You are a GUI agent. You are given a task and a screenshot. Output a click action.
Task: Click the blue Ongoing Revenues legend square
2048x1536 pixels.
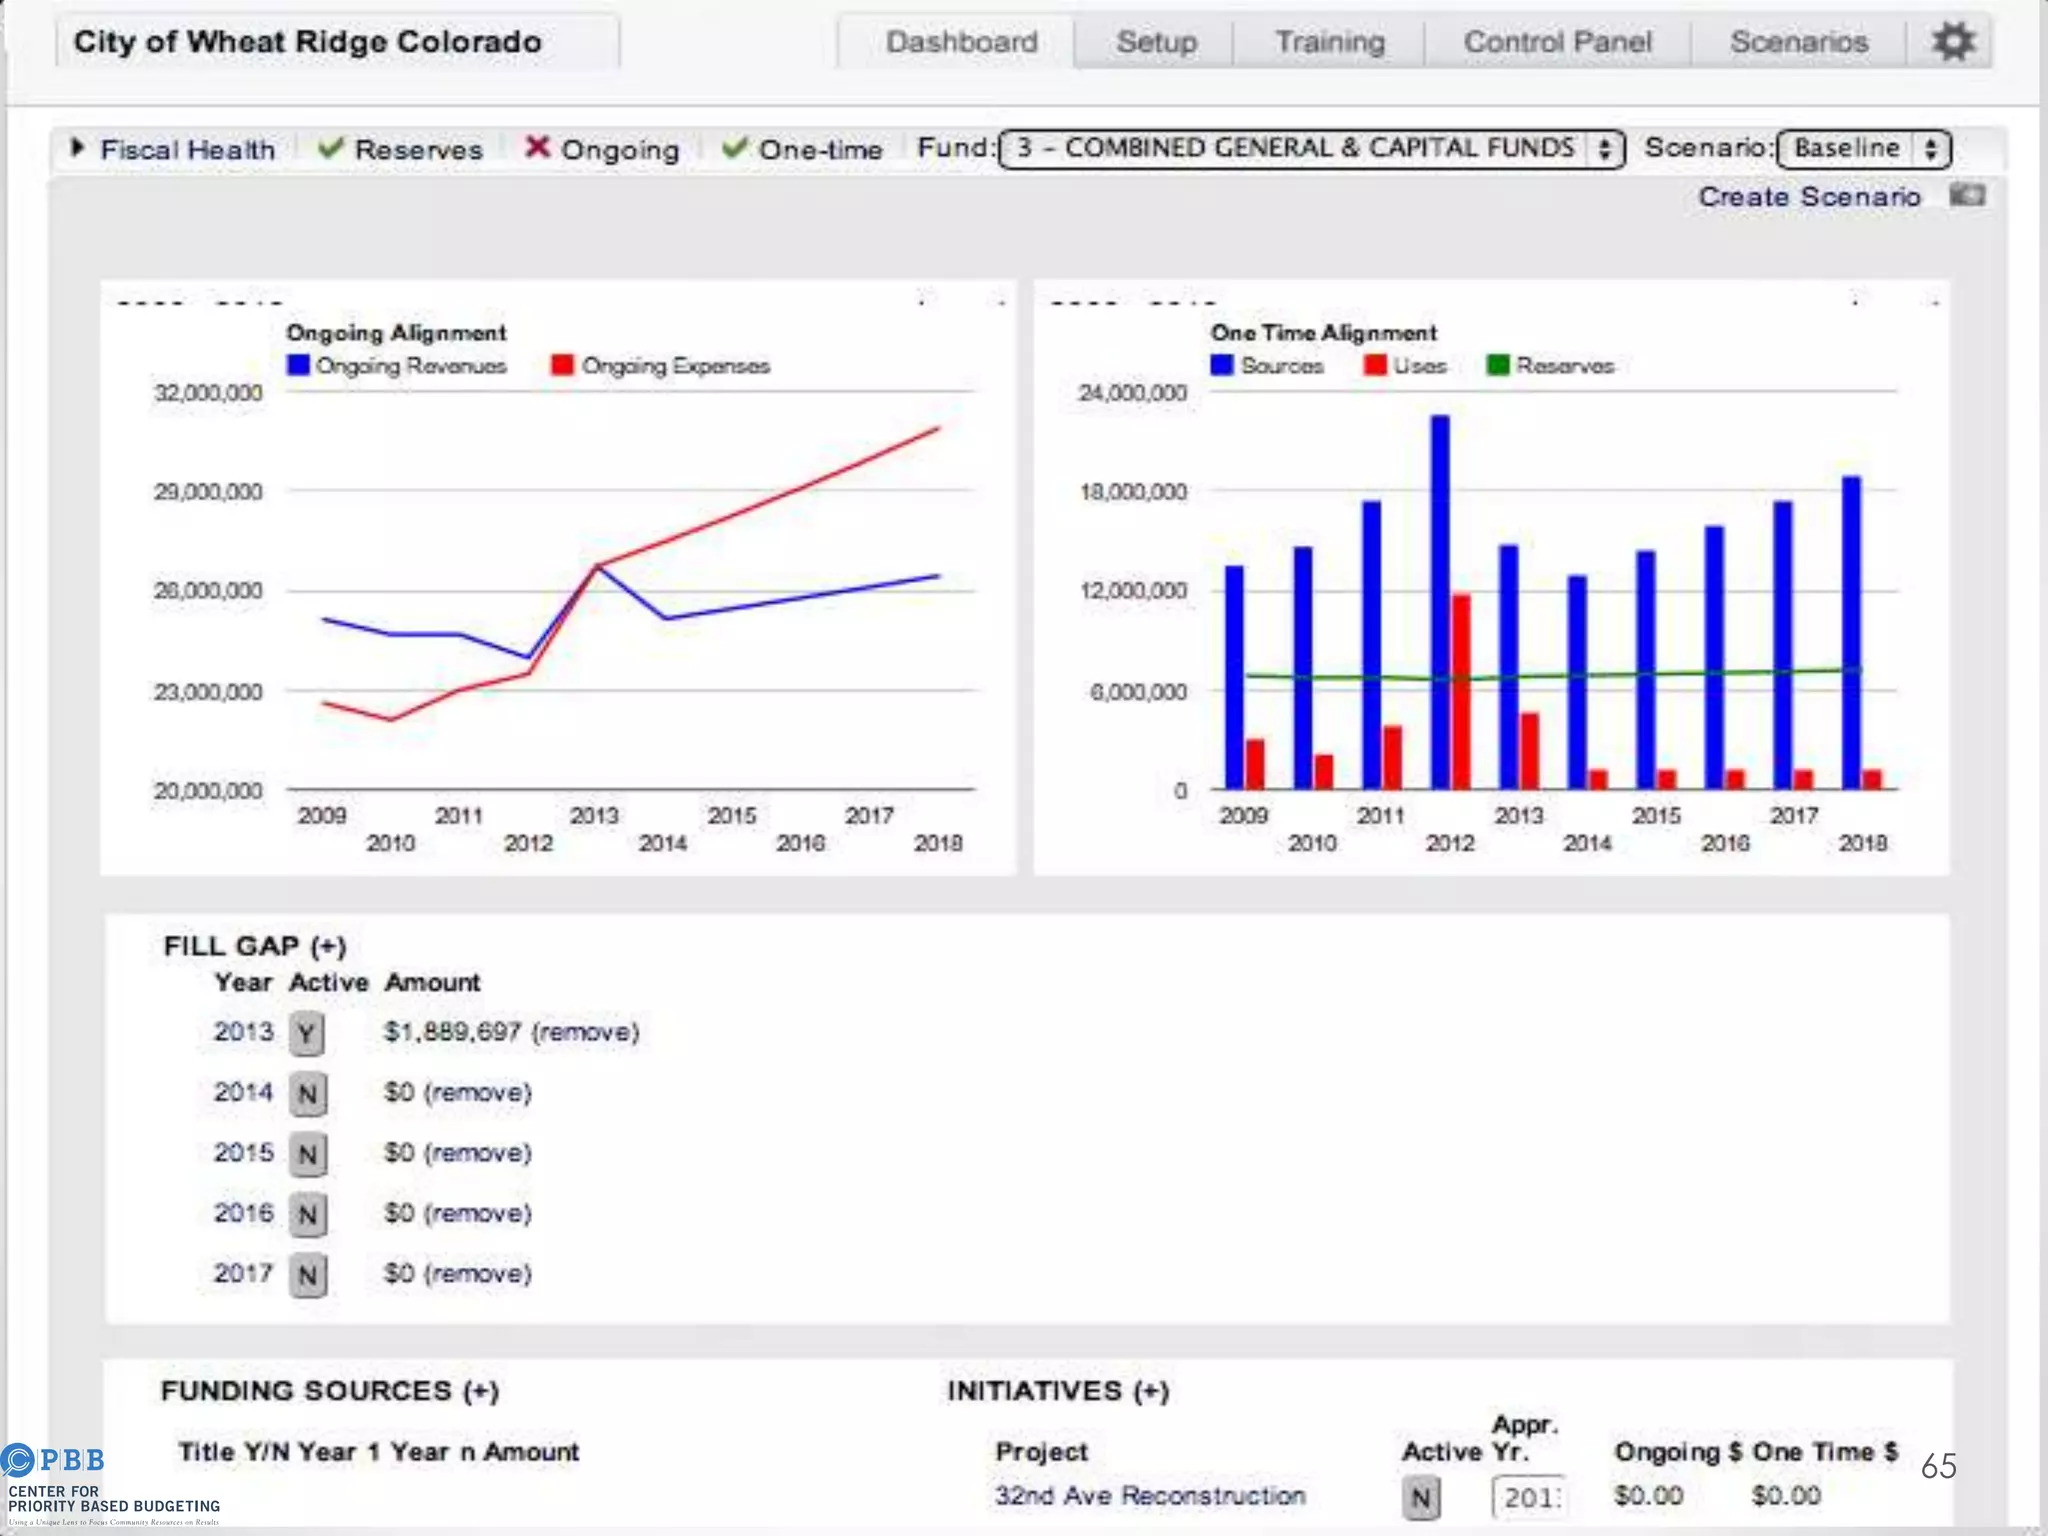(x=298, y=365)
